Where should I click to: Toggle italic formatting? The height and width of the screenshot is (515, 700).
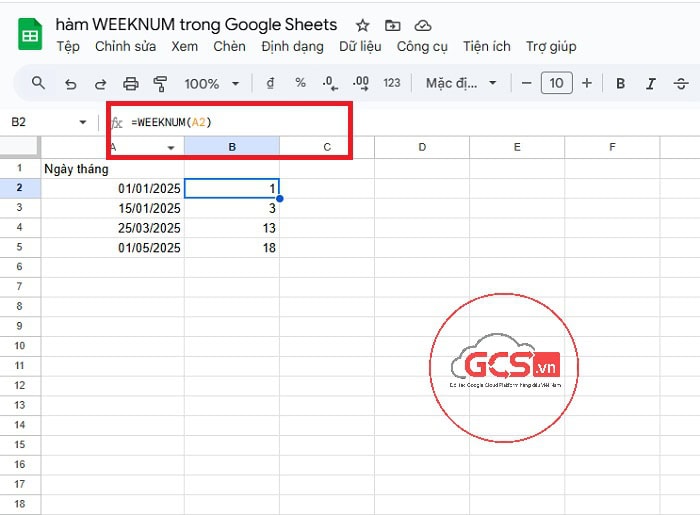coord(651,84)
